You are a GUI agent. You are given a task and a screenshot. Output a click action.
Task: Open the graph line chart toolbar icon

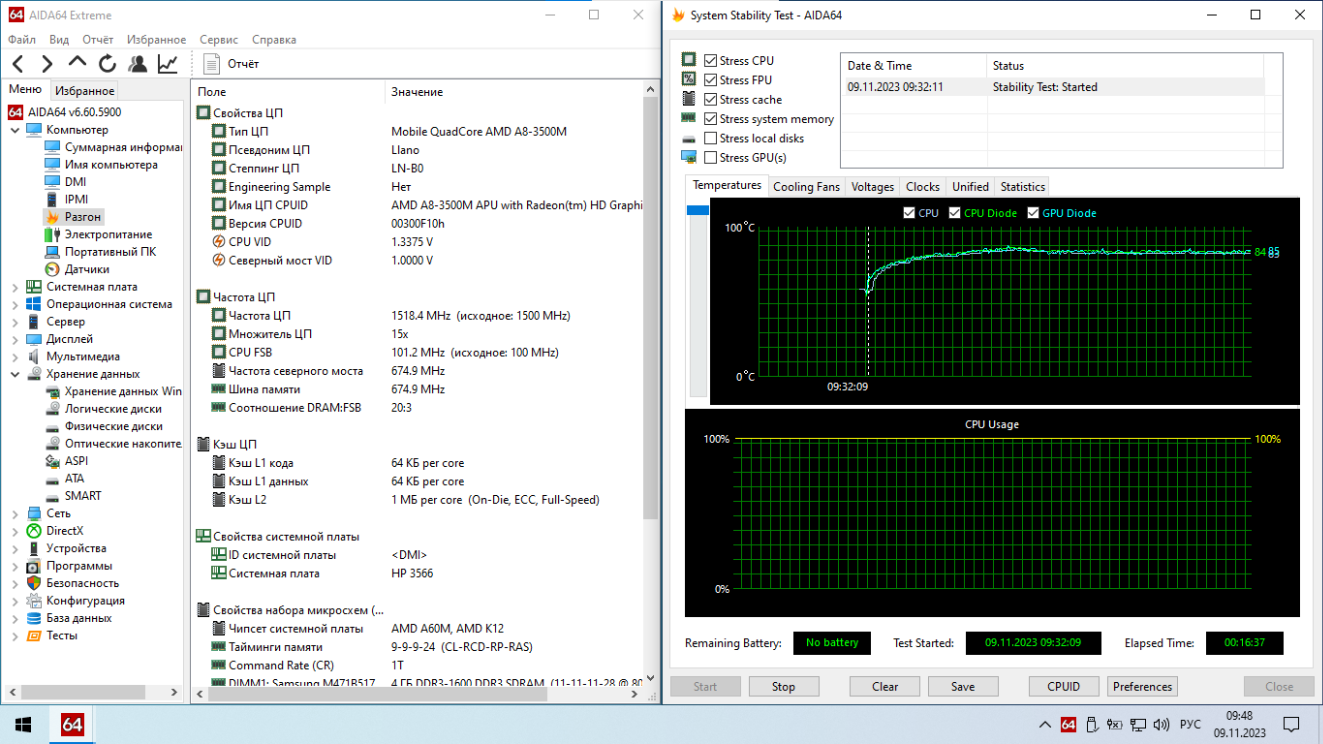pos(168,64)
